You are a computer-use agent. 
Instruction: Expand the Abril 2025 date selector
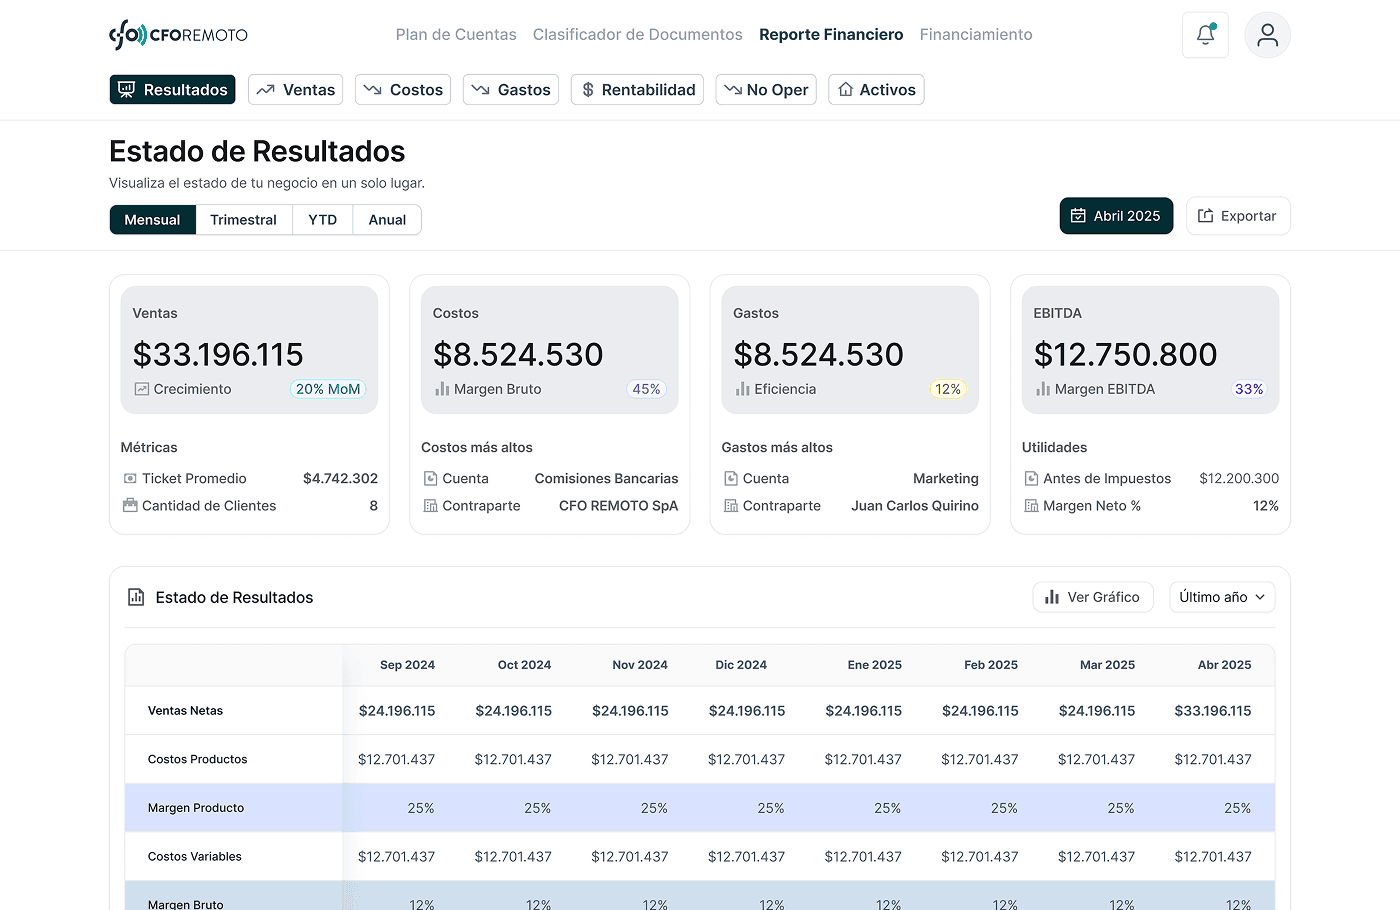(1116, 215)
